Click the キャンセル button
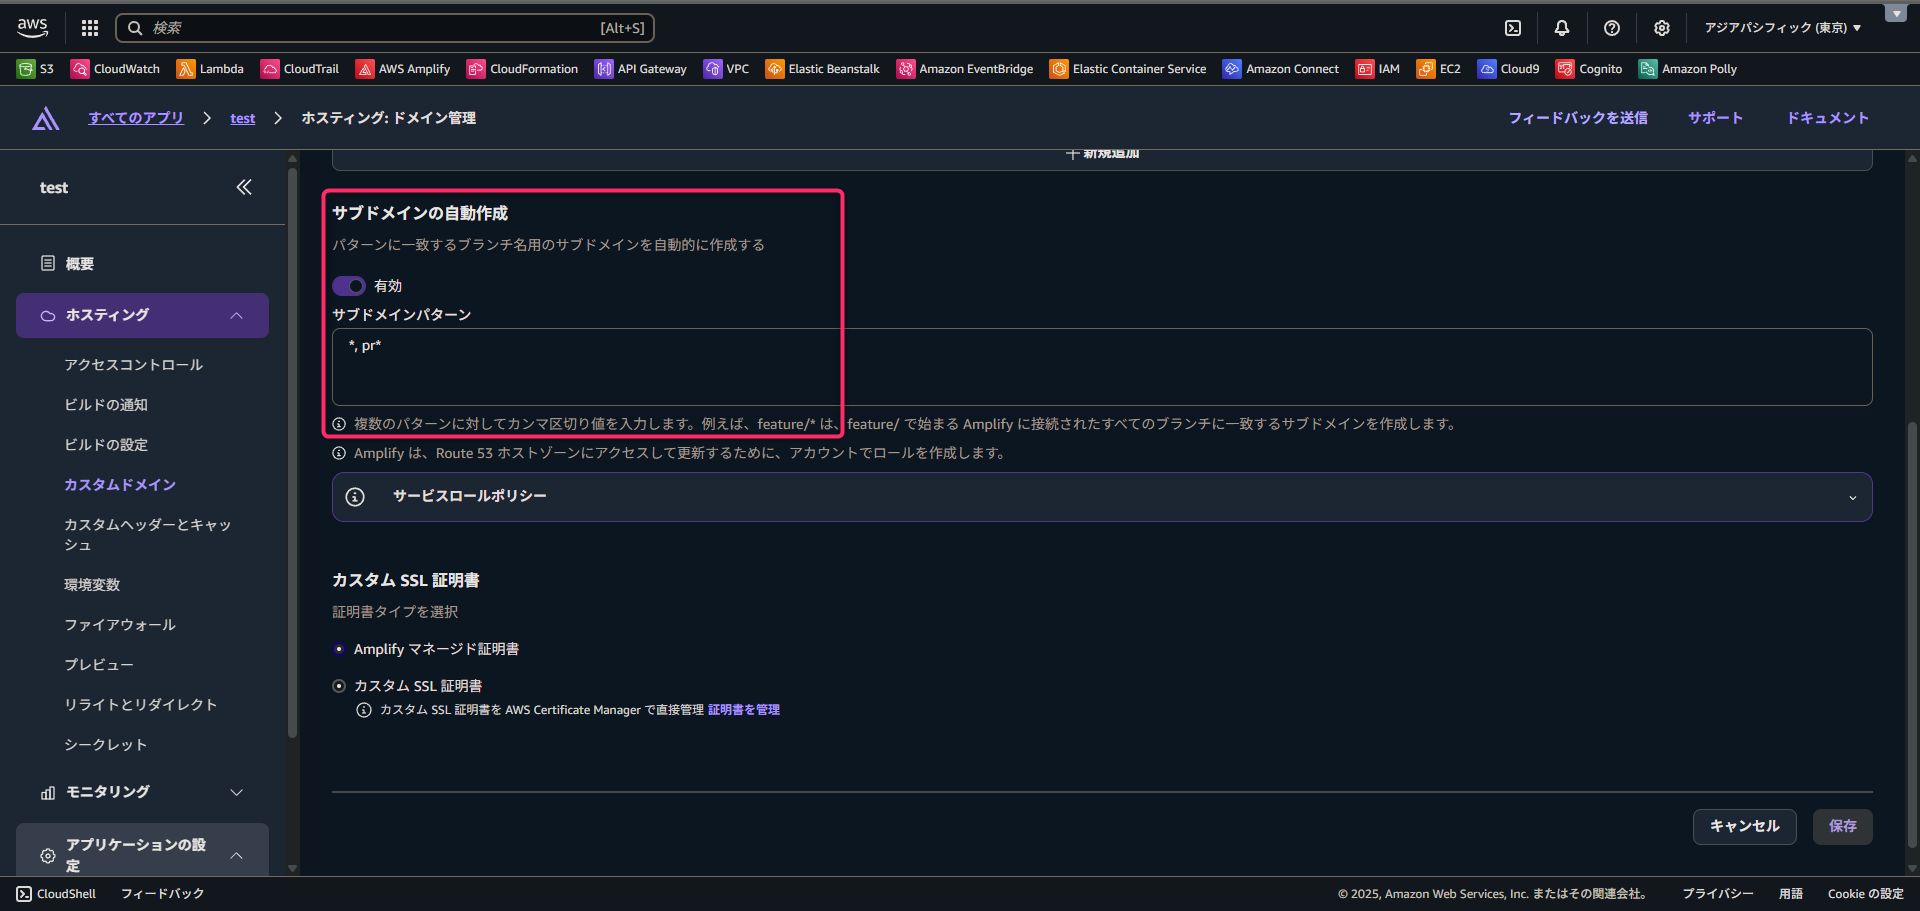Image resolution: width=1920 pixels, height=911 pixels. [1745, 826]
